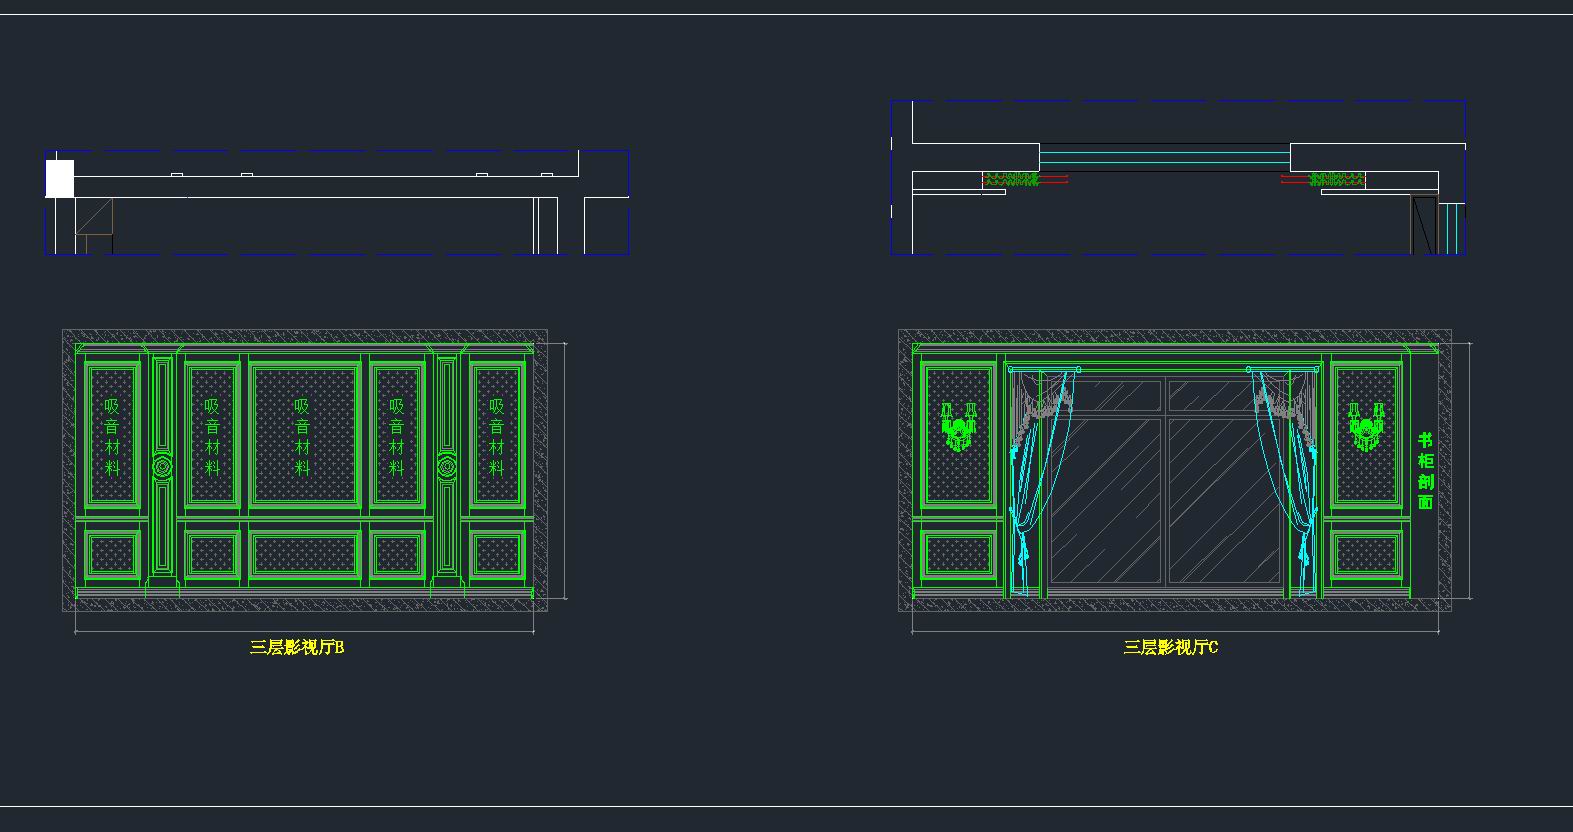Select the 三层影视厅C title text

tap(1171, 648)
